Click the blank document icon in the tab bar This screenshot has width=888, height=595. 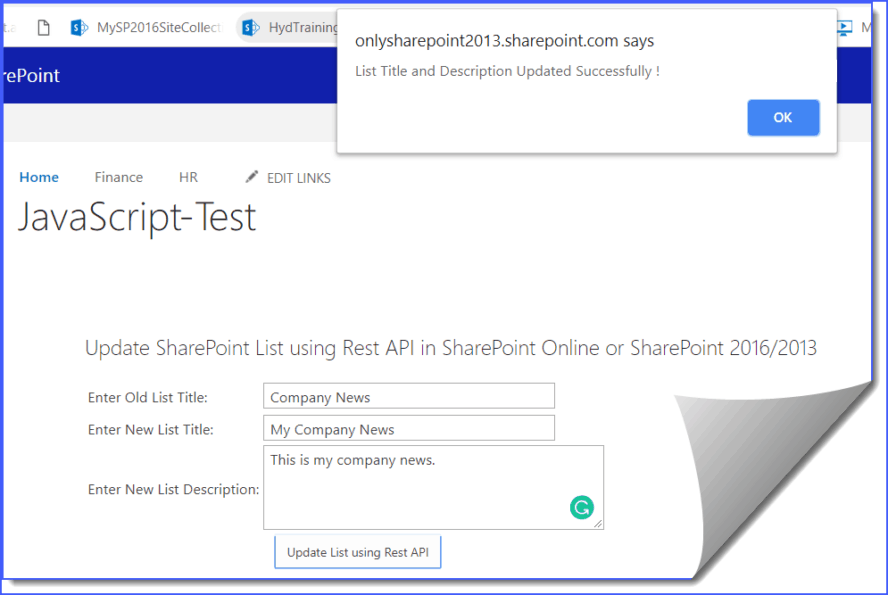tap(42, 27)
